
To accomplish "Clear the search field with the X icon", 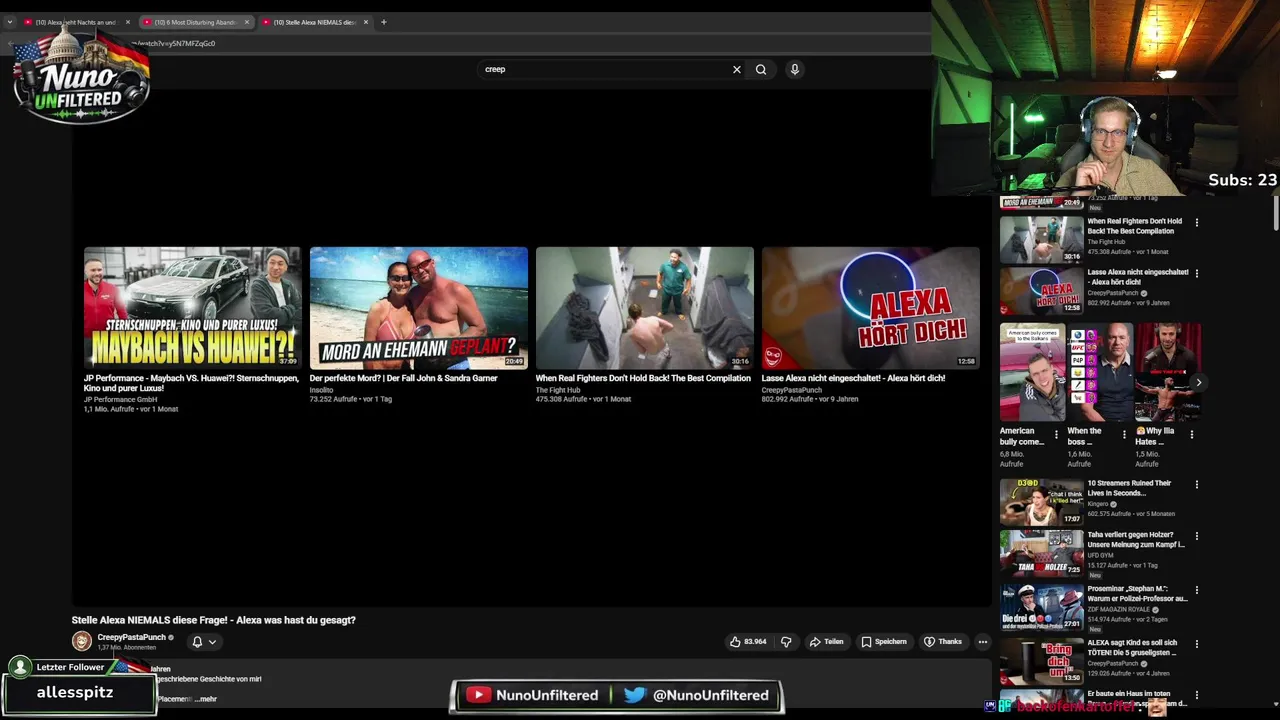I will (x=737, y=69).
